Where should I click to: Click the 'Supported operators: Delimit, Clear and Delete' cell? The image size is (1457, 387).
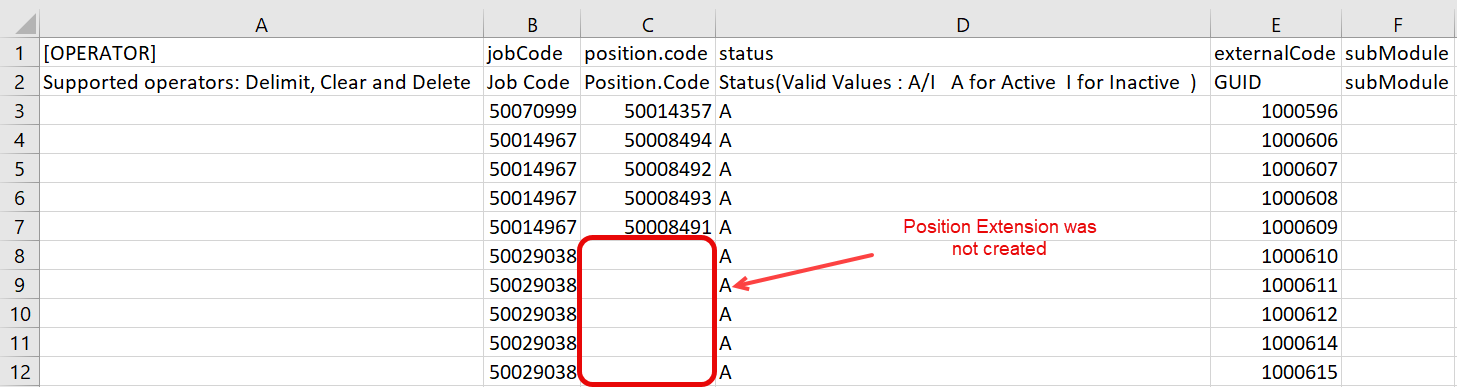262,83
